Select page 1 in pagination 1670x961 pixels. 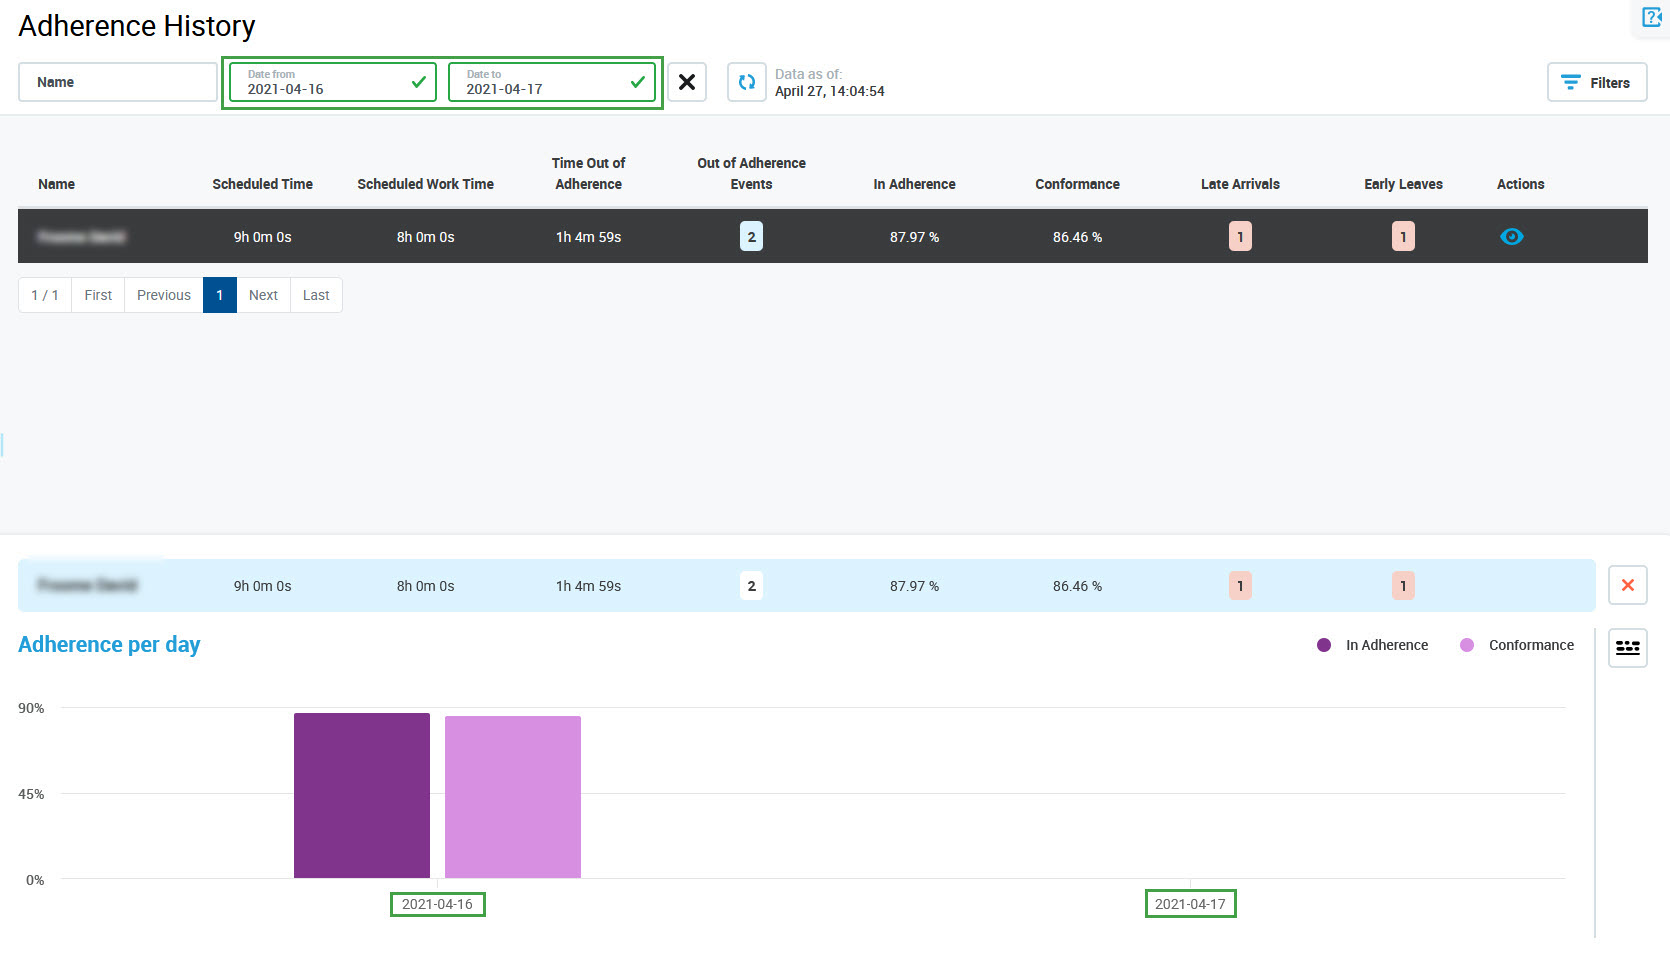click(220, 295)
